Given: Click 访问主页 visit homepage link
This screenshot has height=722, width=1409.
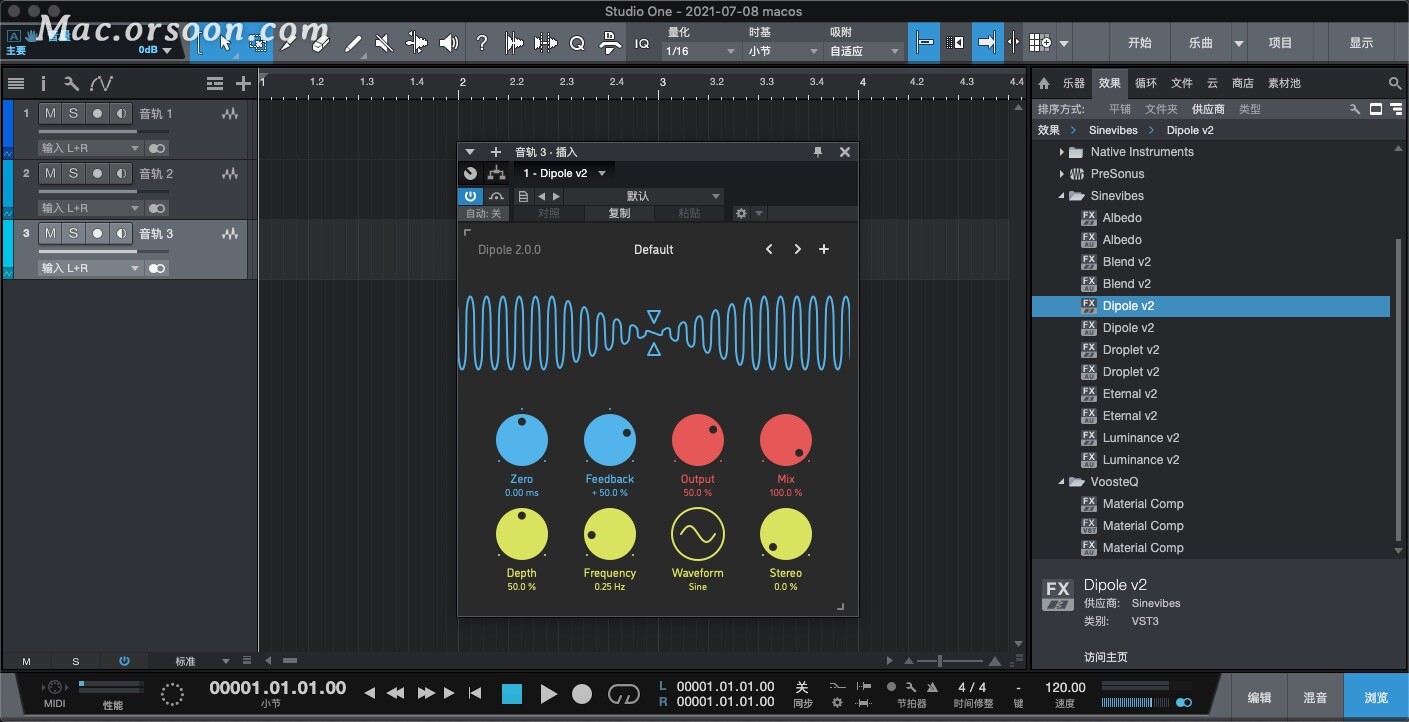Looking at the screenshot, I should click(1106, 657).
